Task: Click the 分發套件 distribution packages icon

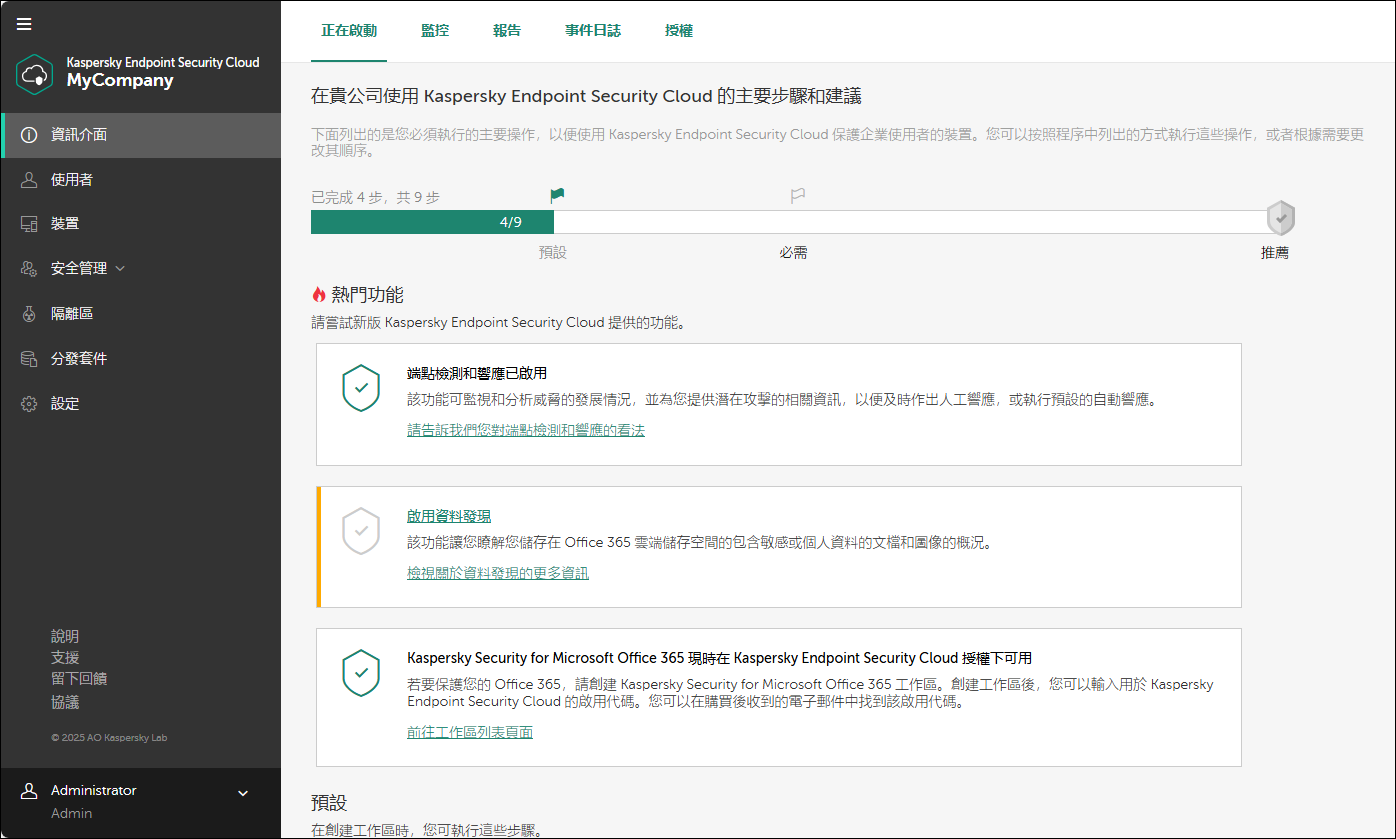Action: [29, 359]
